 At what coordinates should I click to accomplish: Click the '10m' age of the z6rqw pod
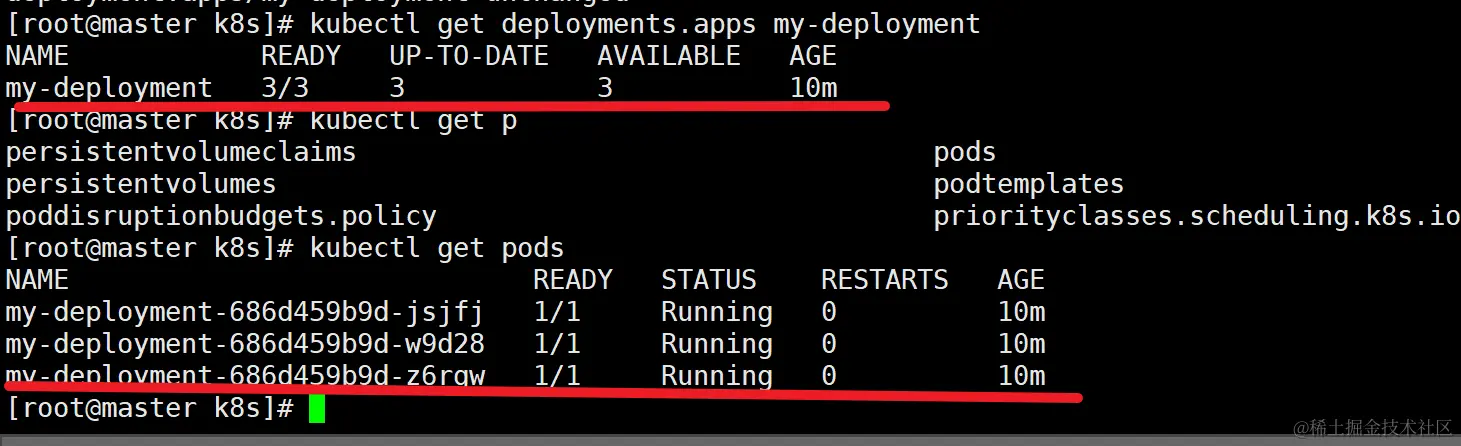pos(1021,376)
